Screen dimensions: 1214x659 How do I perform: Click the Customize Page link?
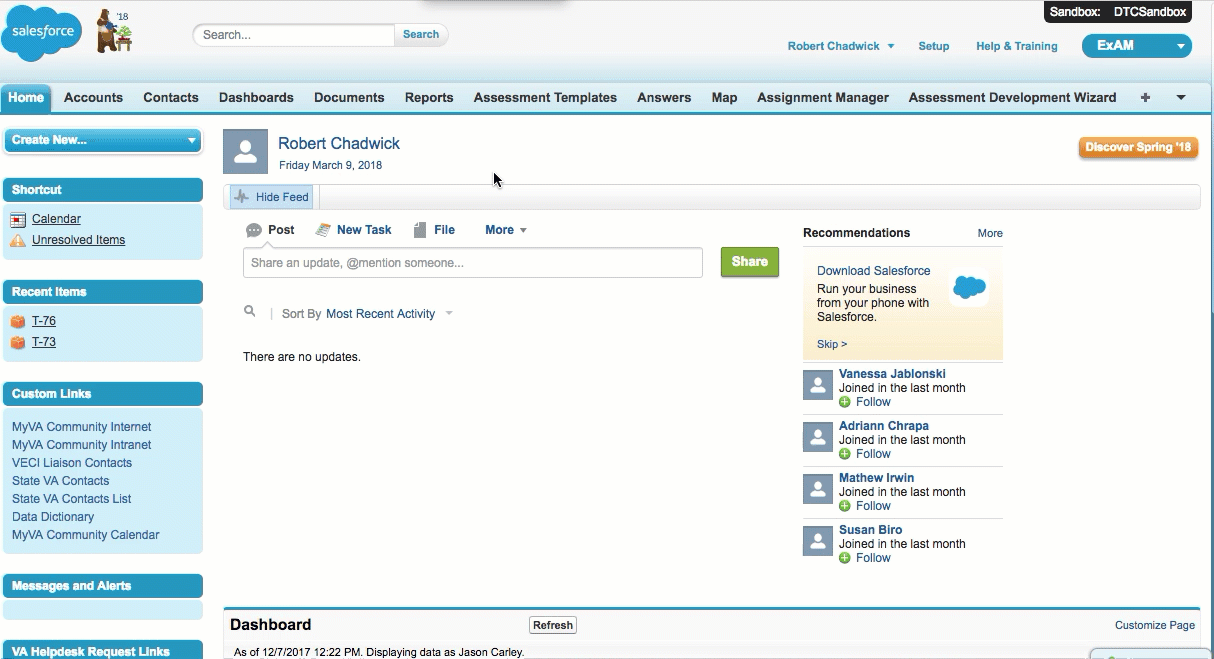(x=1155, y=625)
